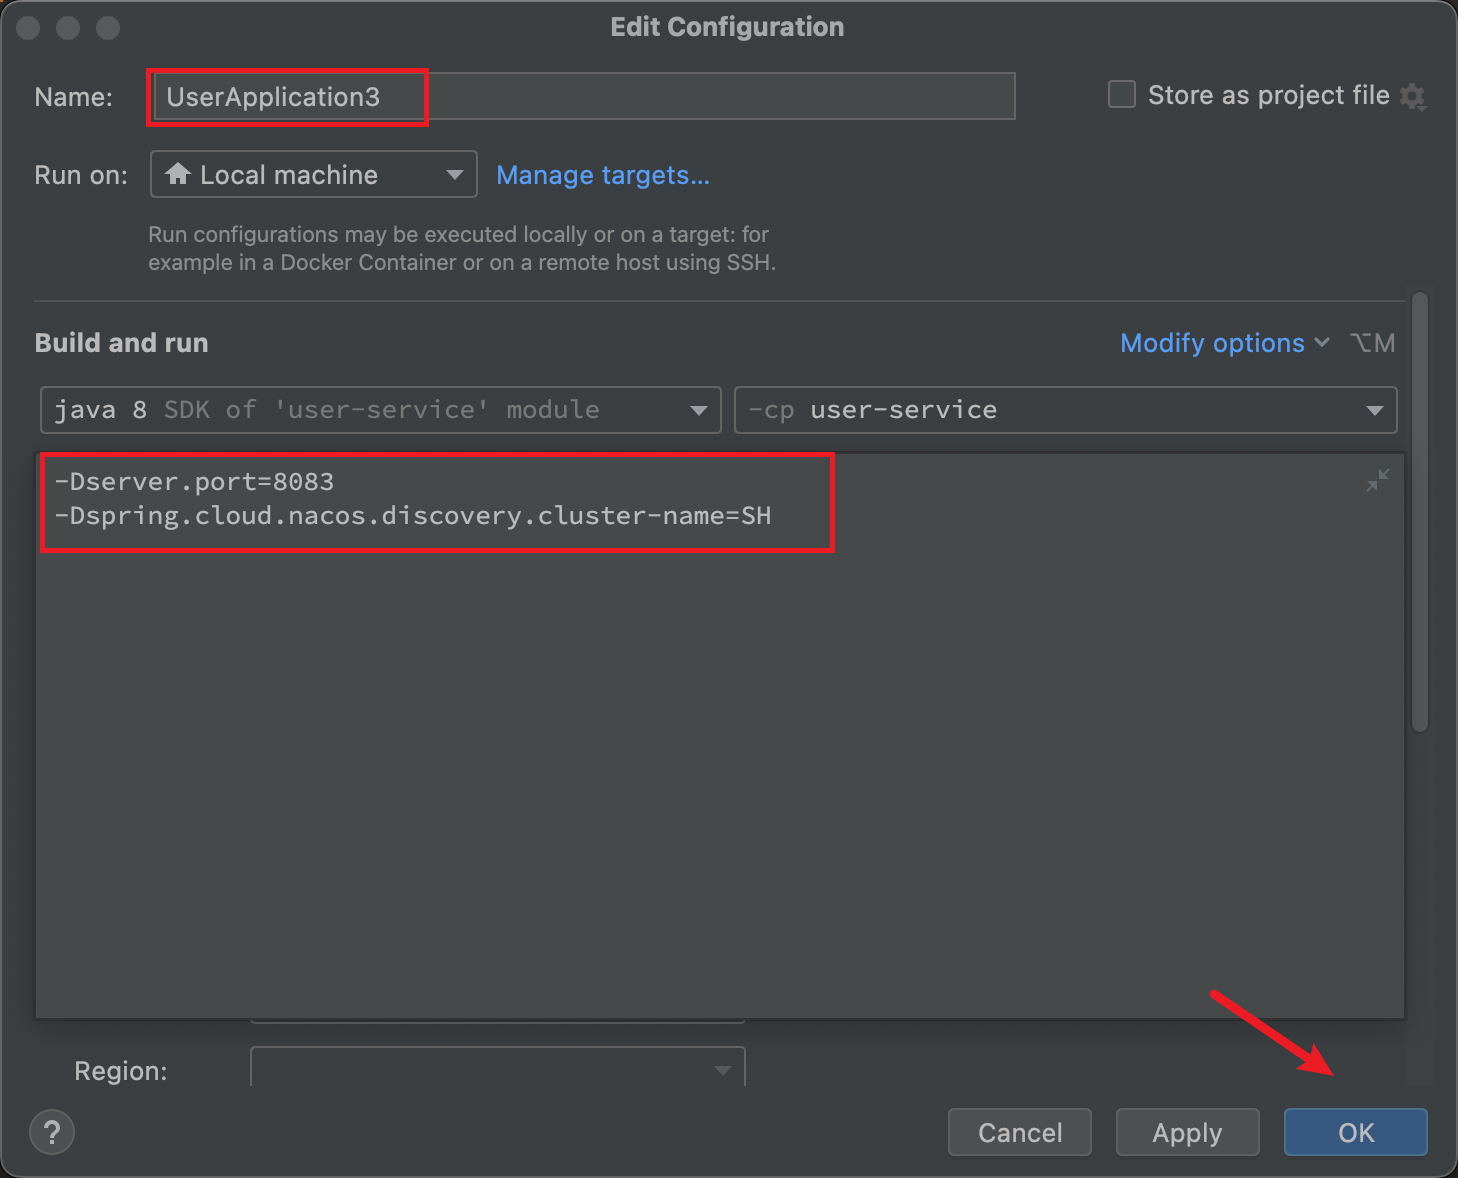Viewport: 1458px width, 1178px height.
Task: Dismiss dialog with the Cancel button
Action: (1019, 1132)
